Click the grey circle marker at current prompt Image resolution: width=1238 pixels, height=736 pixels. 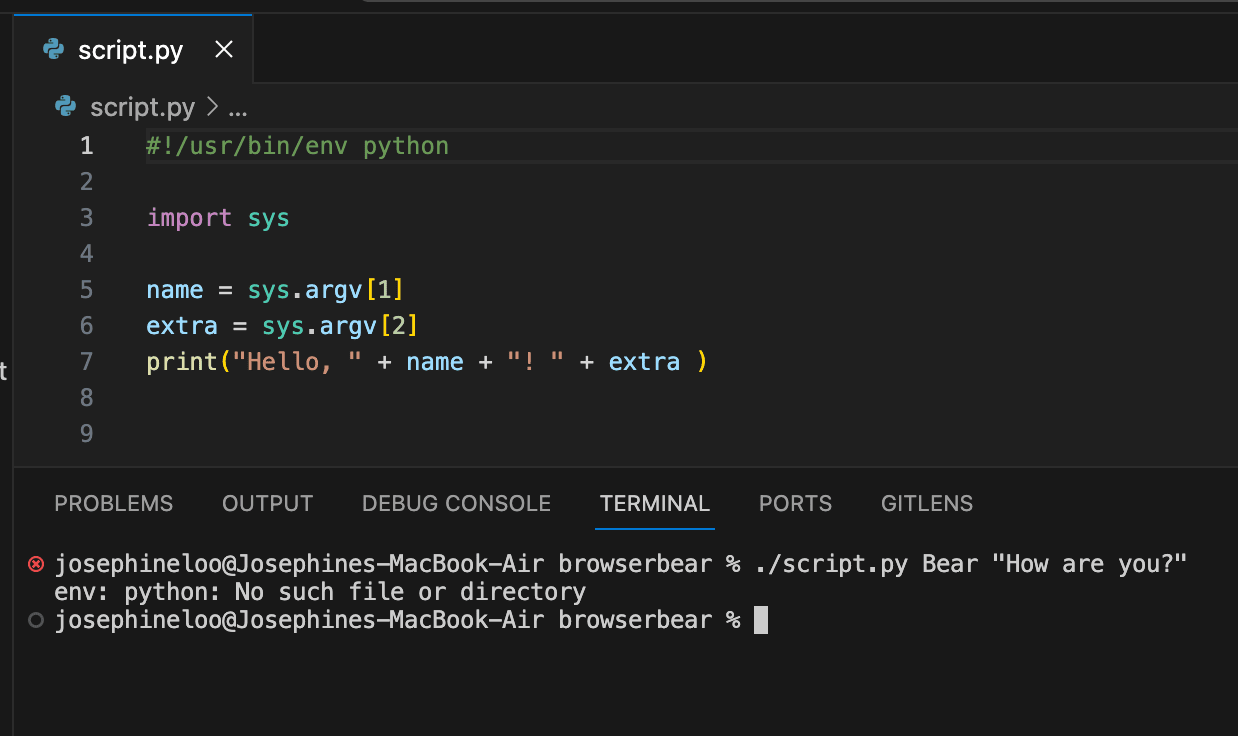point(36,620)
